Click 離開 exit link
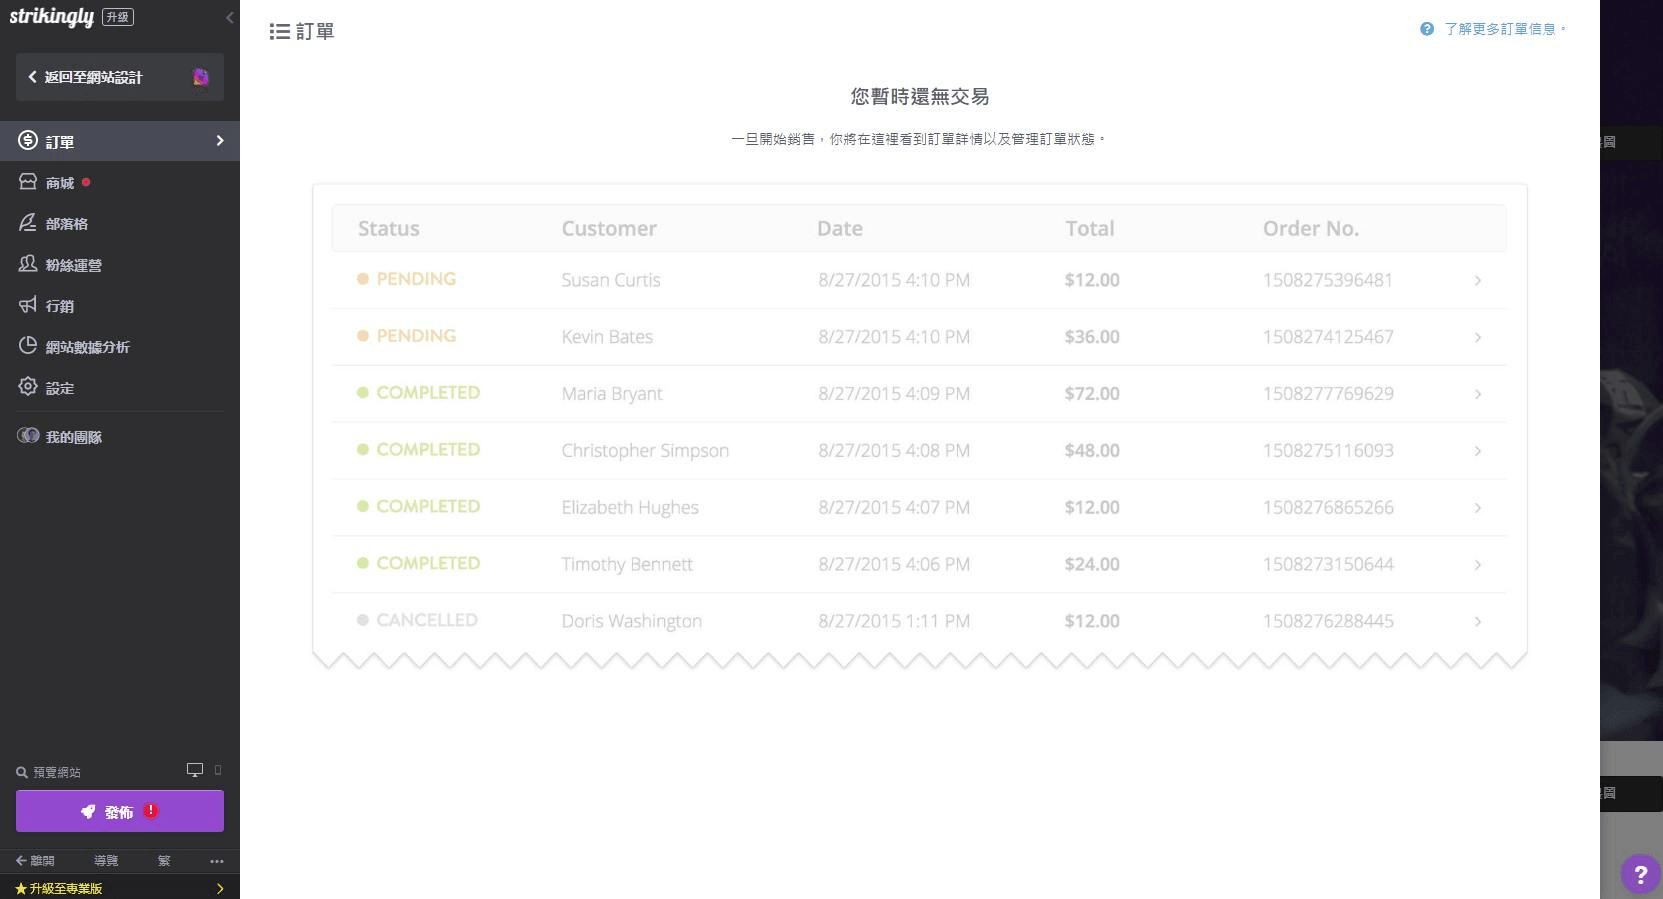1663x899 pixels. click(x=35, y=861)
